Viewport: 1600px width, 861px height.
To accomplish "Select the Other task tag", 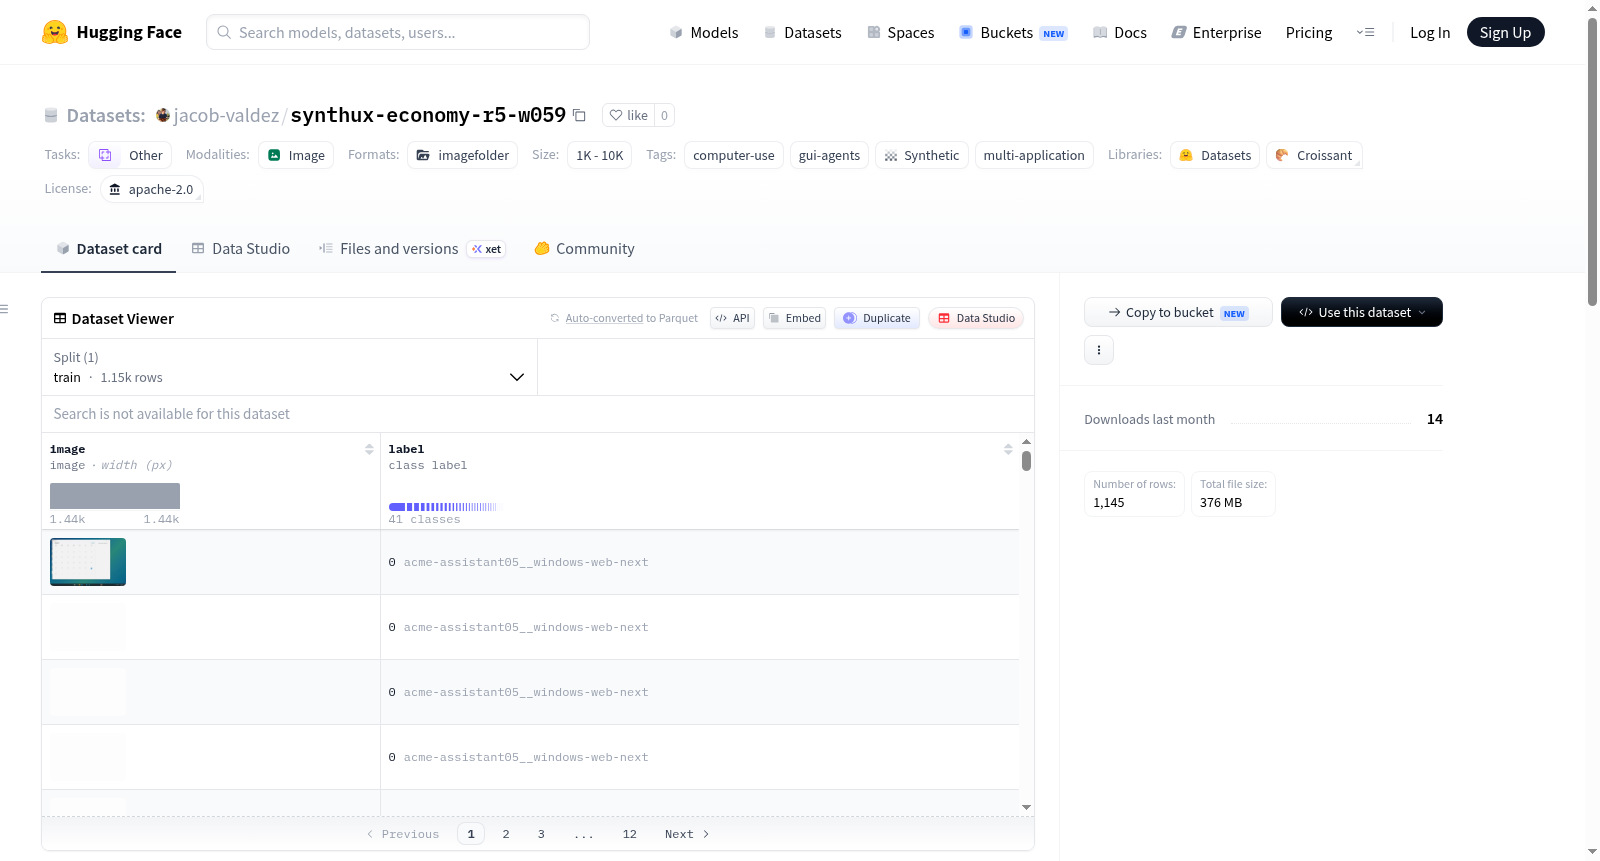I will (130, 155).
